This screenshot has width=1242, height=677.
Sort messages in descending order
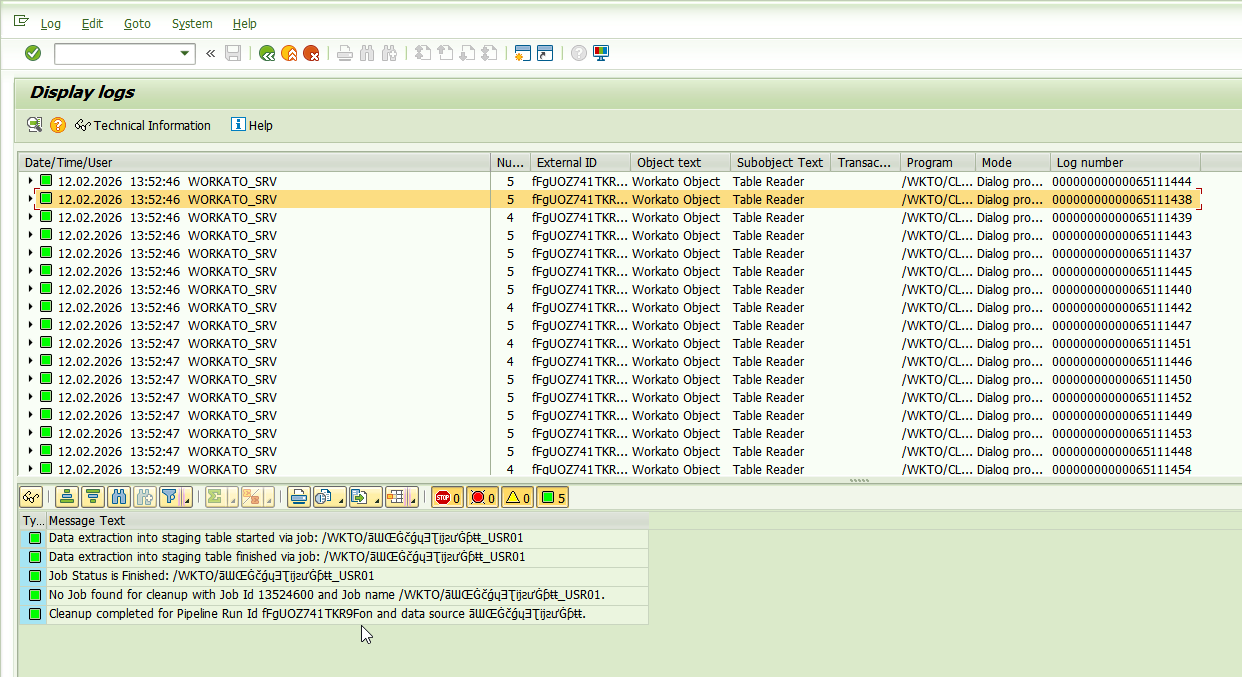[x=92, y=497]
